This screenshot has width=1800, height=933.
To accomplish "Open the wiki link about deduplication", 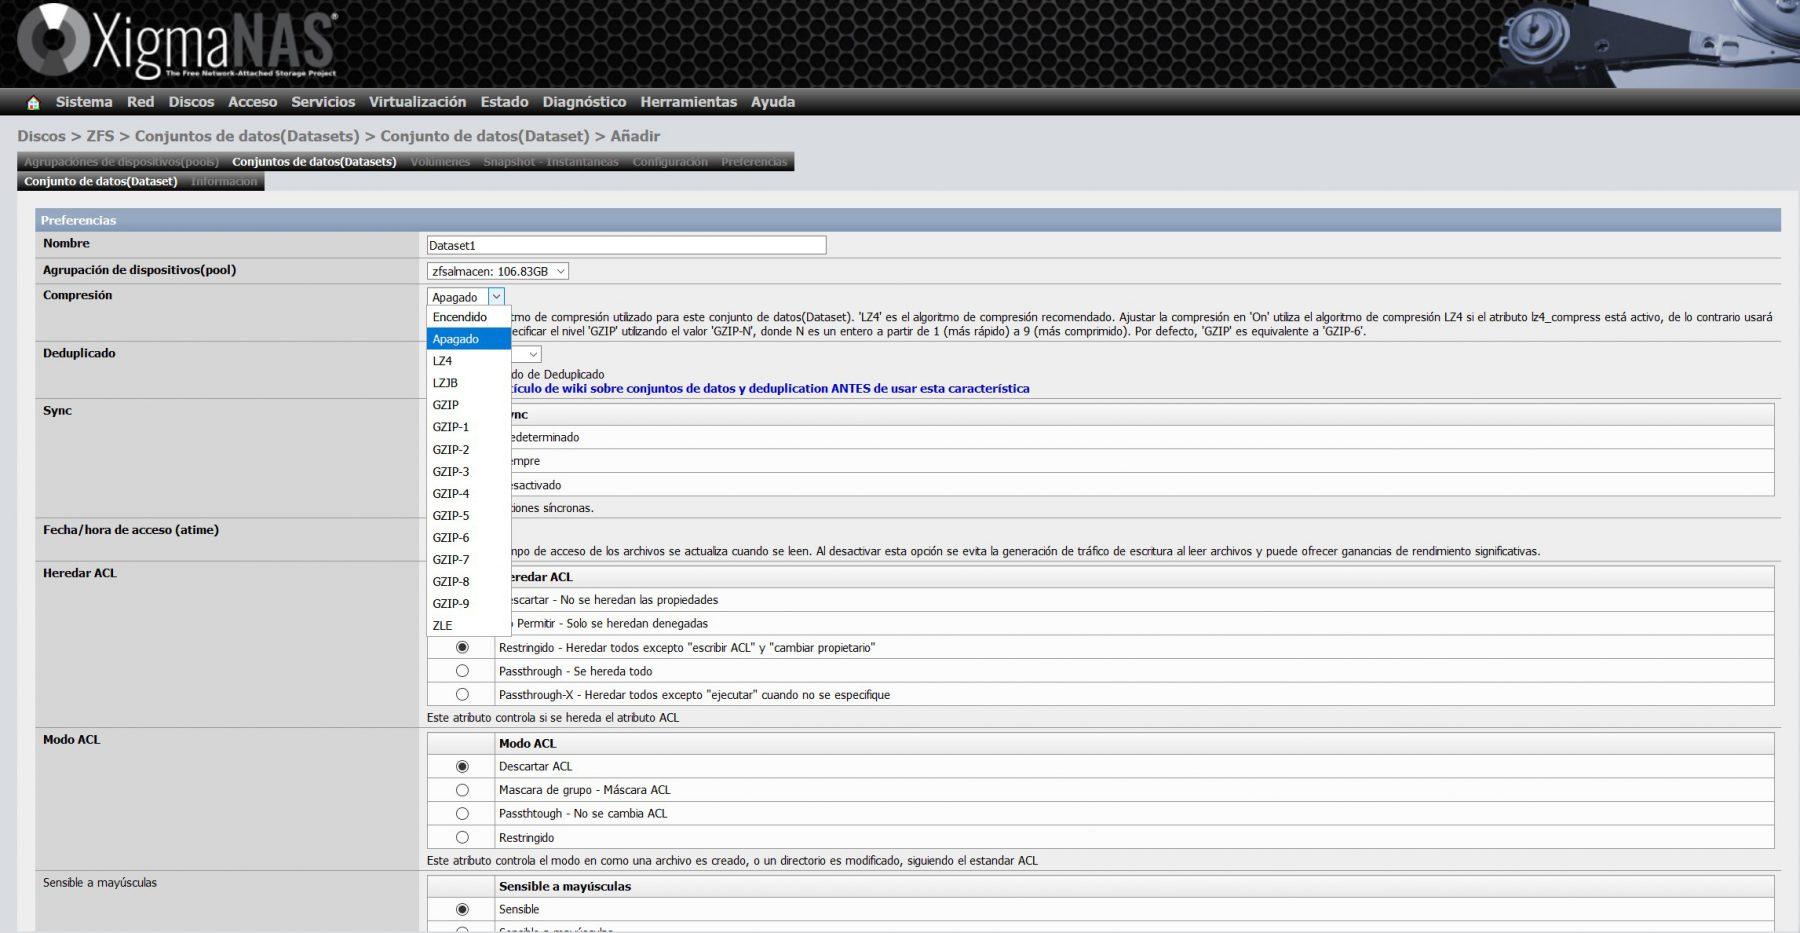I will pos(769,389).
